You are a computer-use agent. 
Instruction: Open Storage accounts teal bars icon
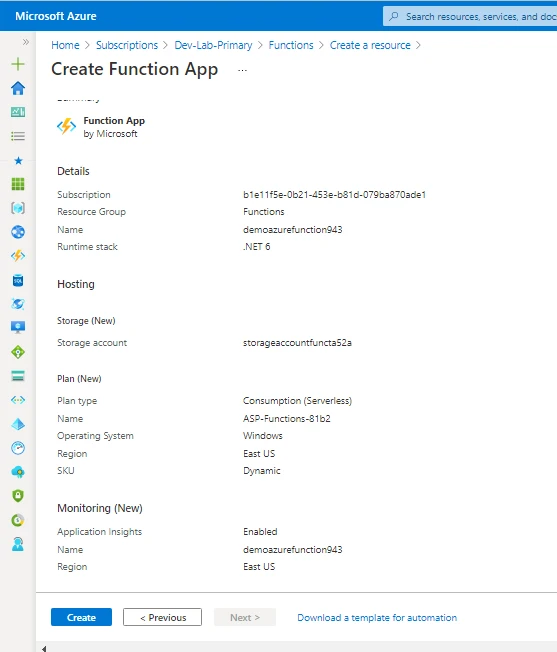click(x=18, y=376)
